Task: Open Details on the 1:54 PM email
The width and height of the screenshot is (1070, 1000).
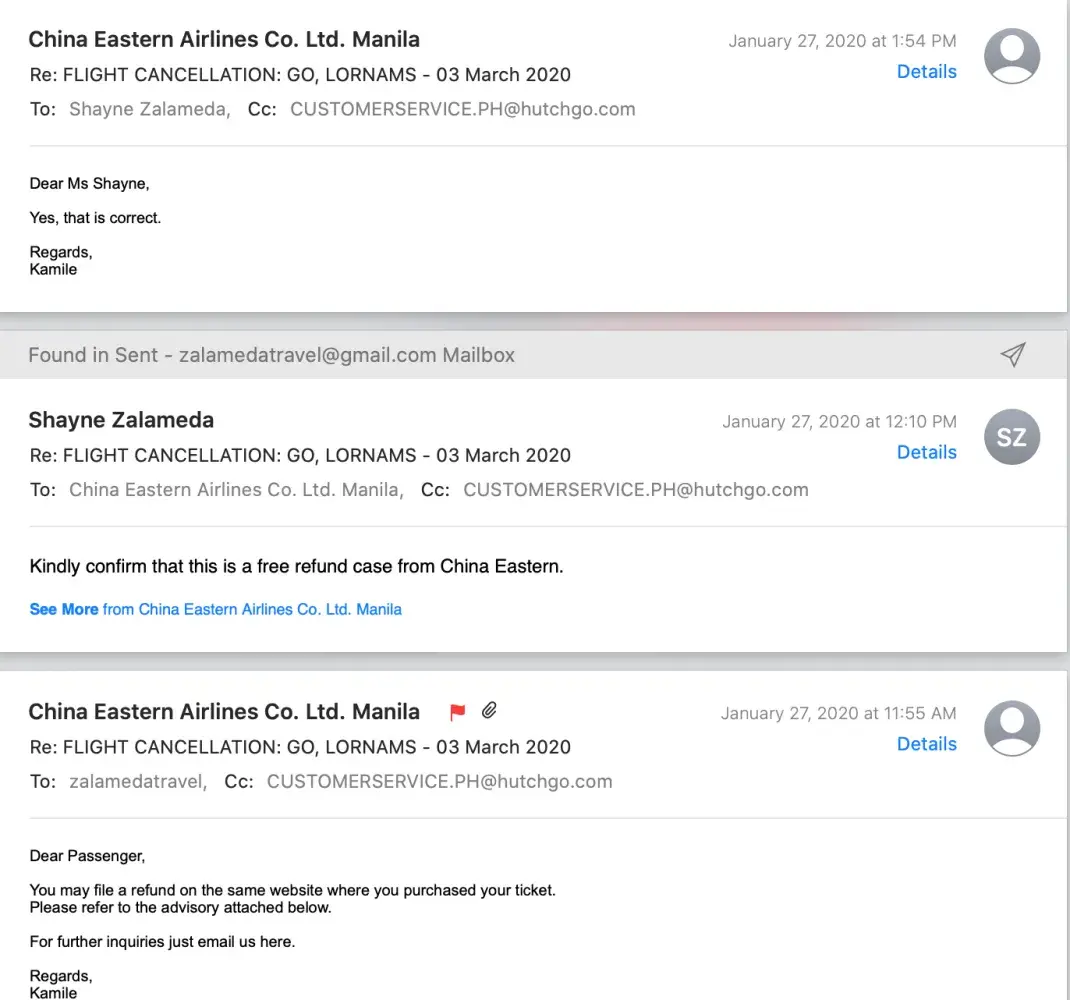Action: pos(926,72)
